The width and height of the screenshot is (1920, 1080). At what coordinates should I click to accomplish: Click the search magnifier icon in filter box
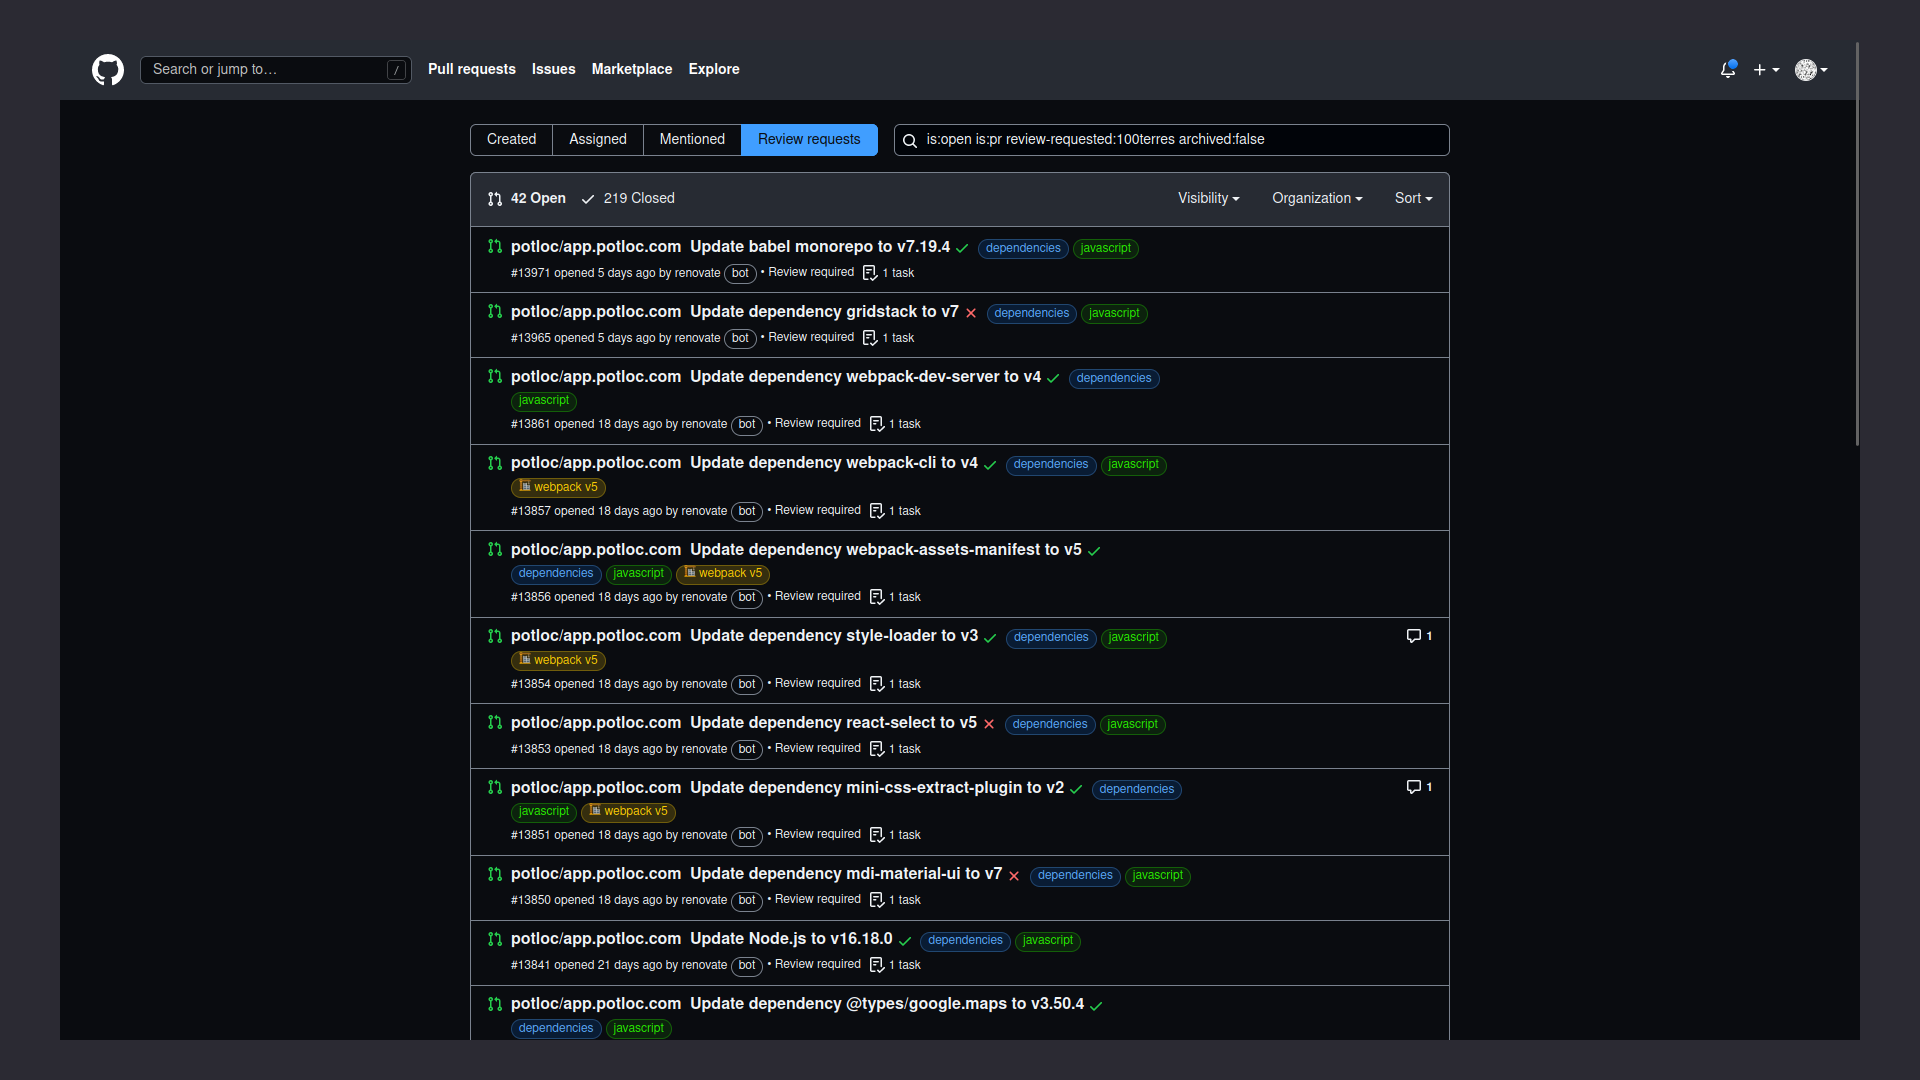coord(910,141)
